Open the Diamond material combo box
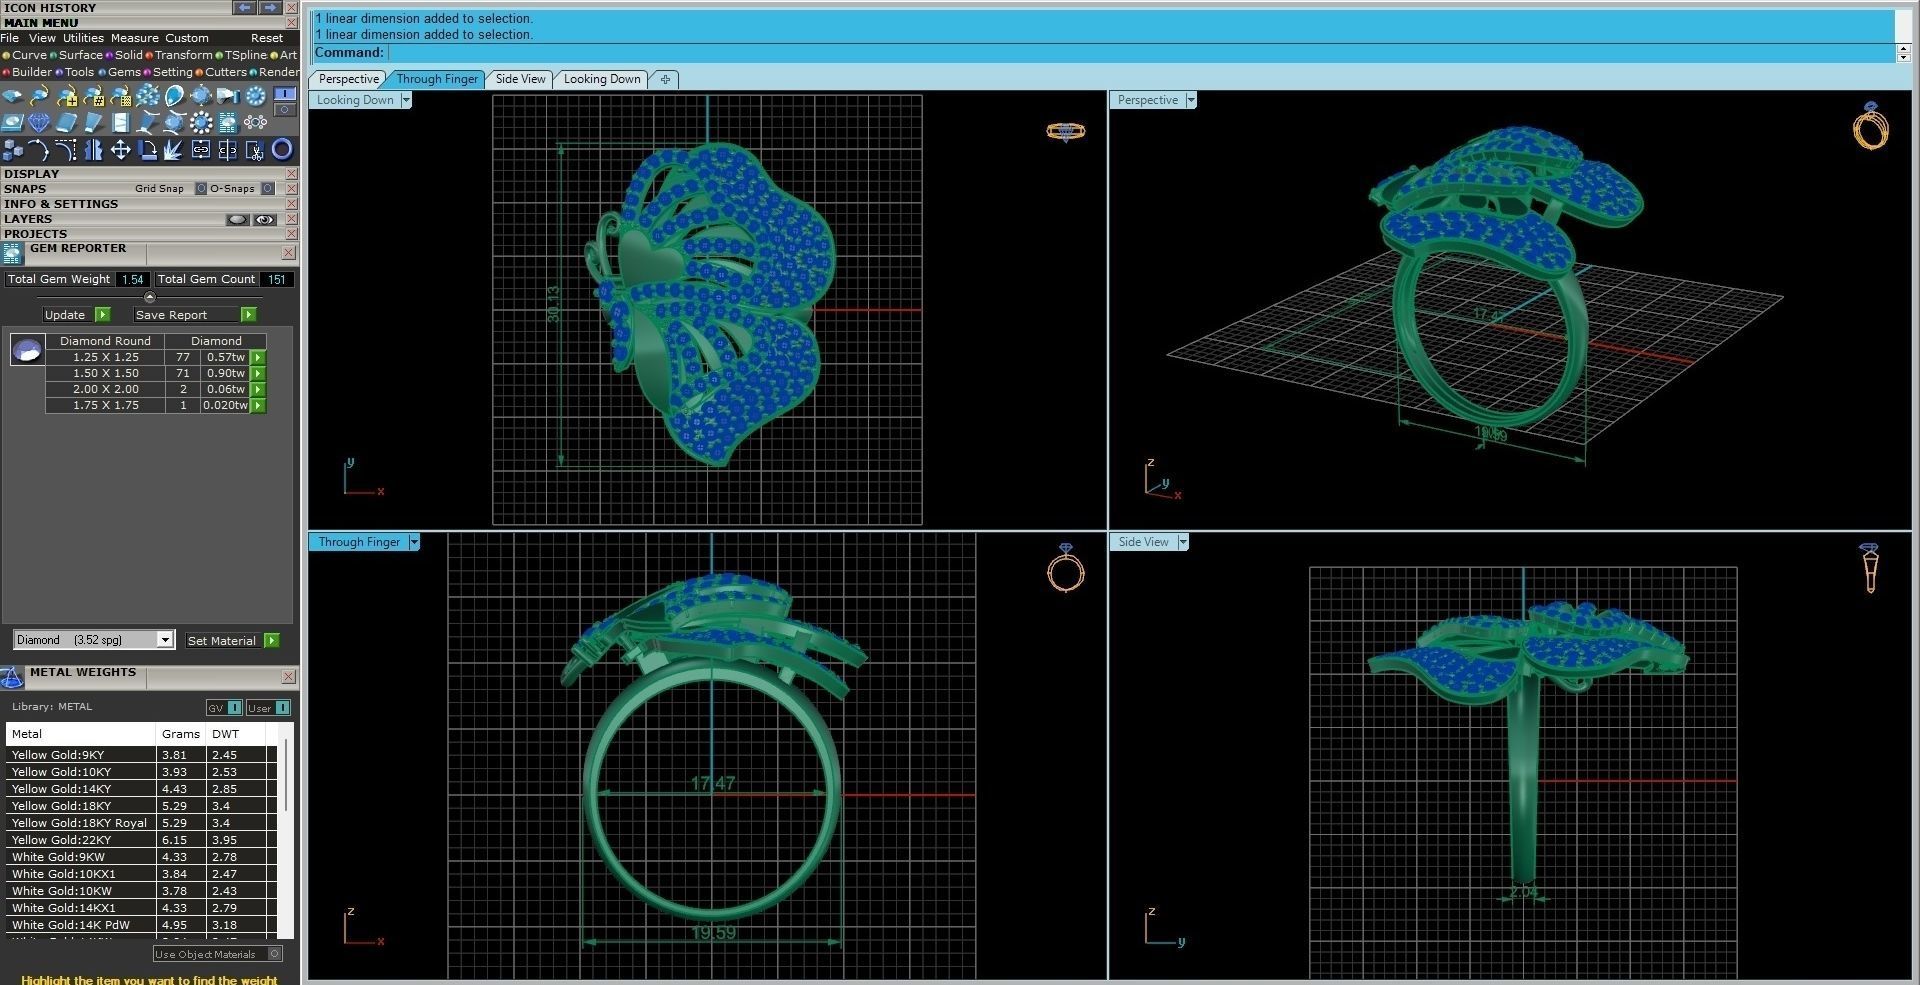 [94, 640]
